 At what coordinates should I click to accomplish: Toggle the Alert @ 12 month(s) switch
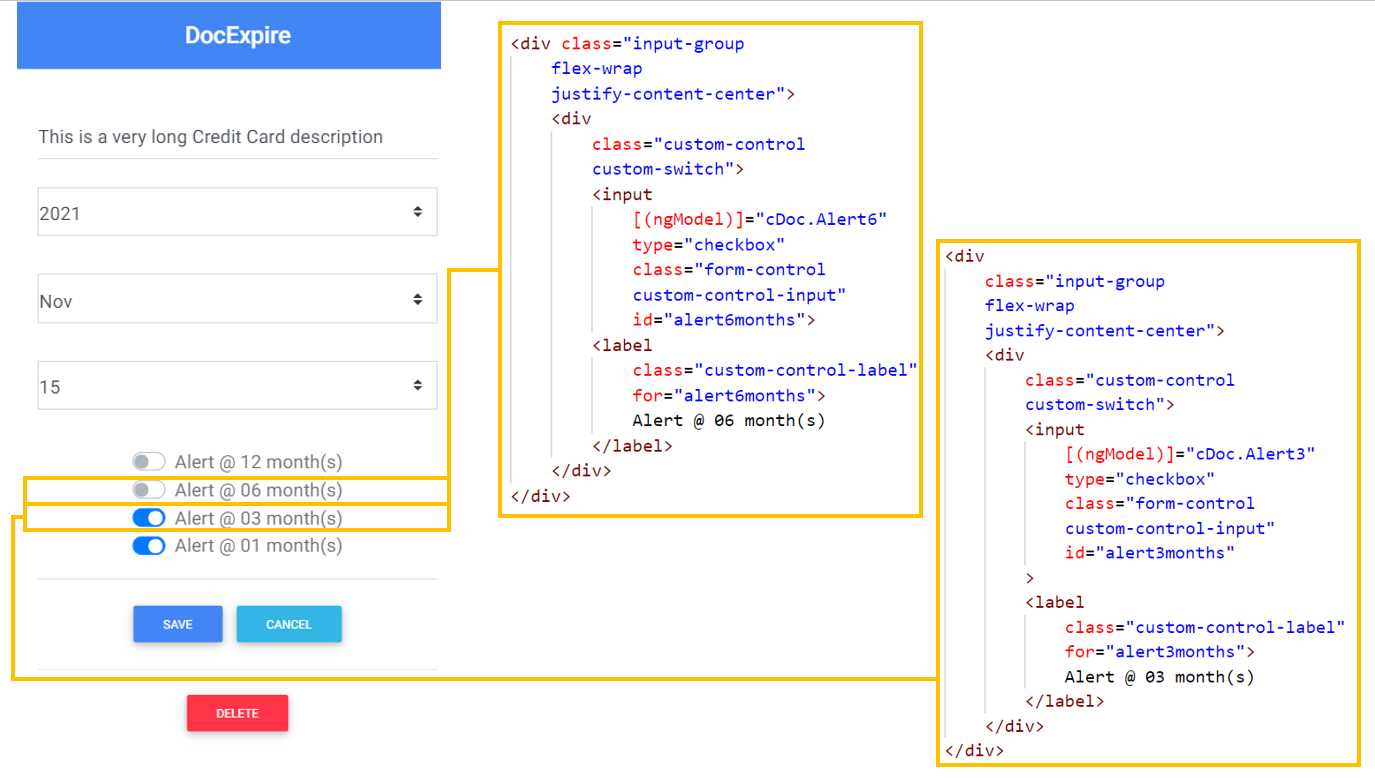pyautogui.click(x=149, y=461)
